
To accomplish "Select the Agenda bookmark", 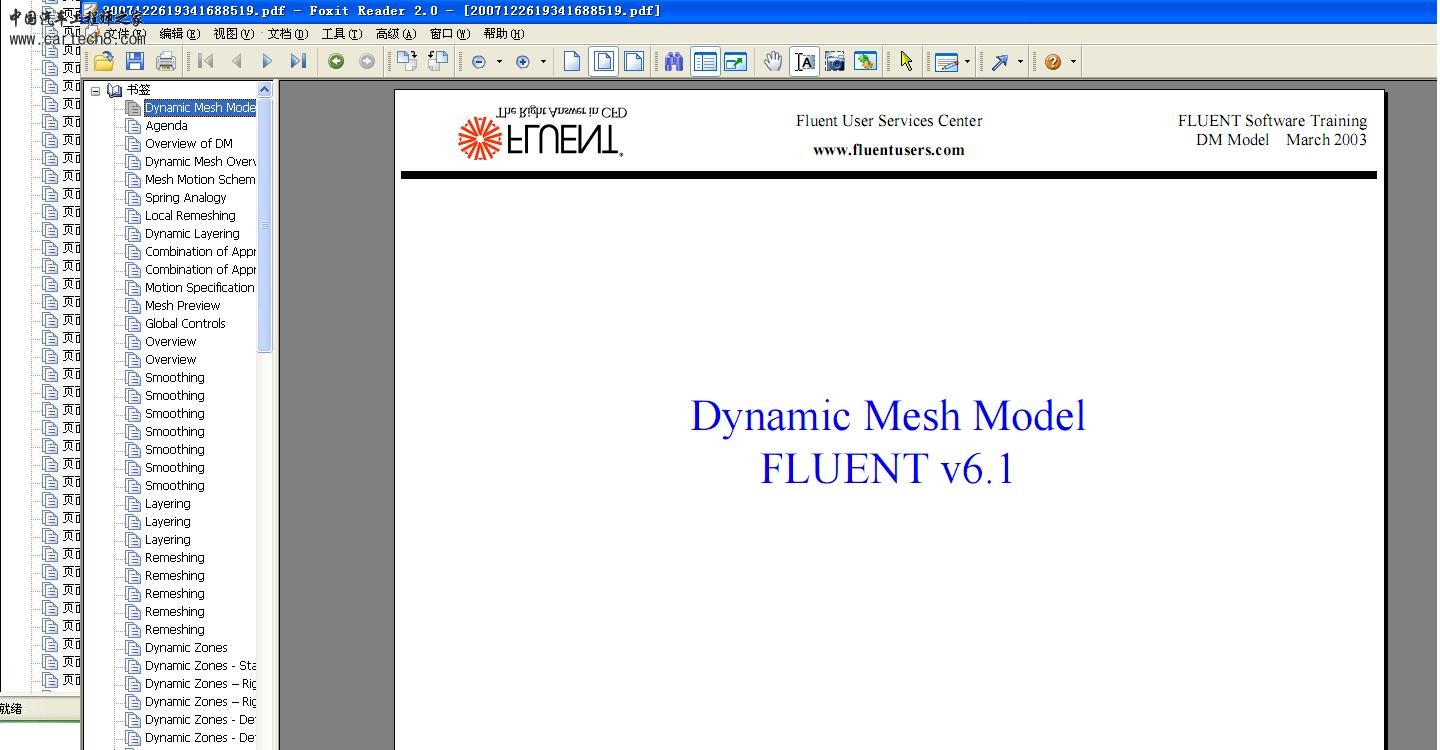I will click(166, 126).
